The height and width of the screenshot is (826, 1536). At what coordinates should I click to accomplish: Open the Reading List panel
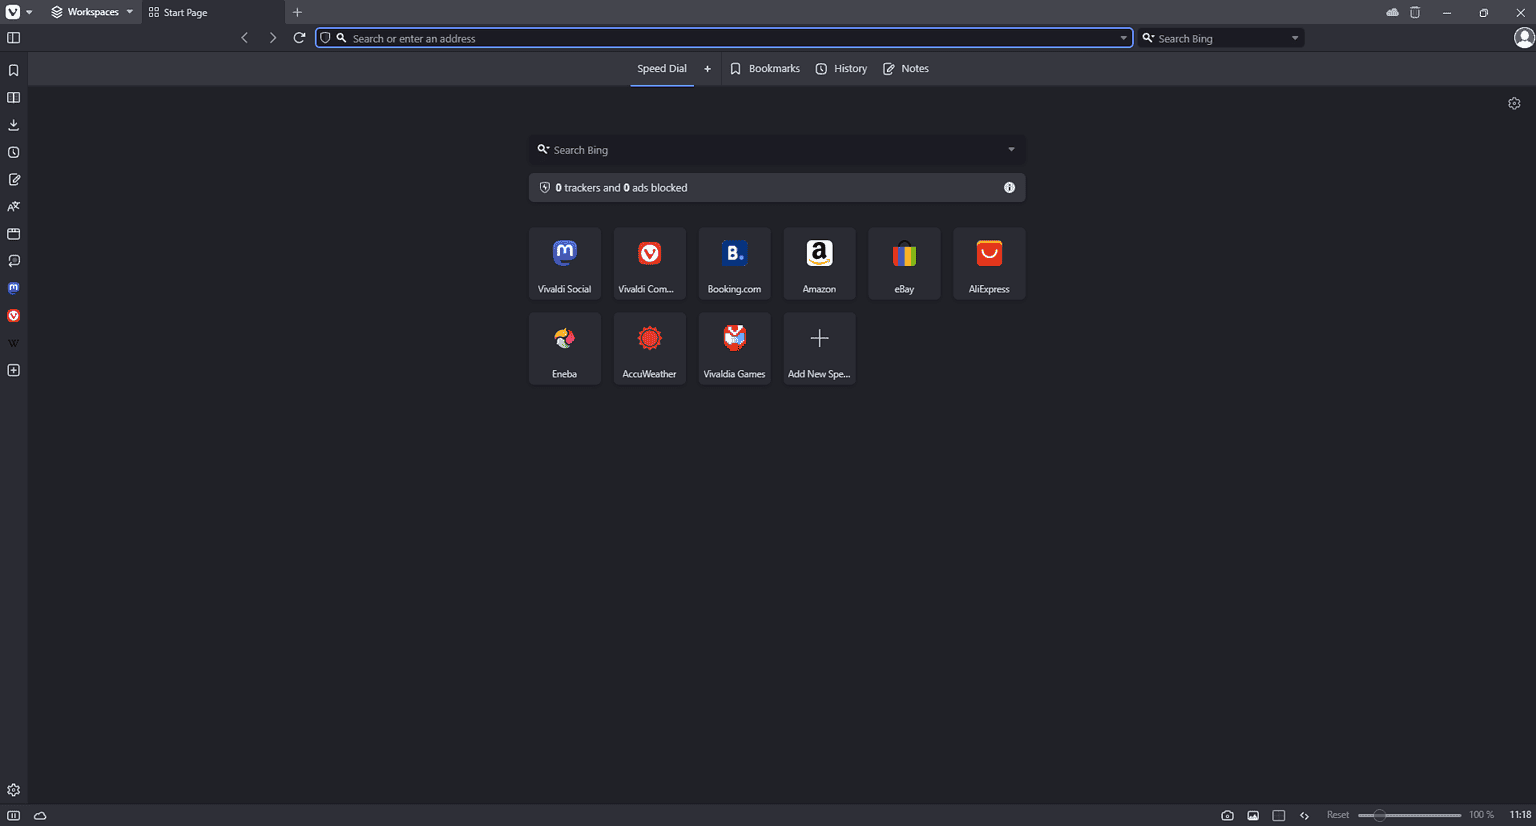tap(14, 98)
